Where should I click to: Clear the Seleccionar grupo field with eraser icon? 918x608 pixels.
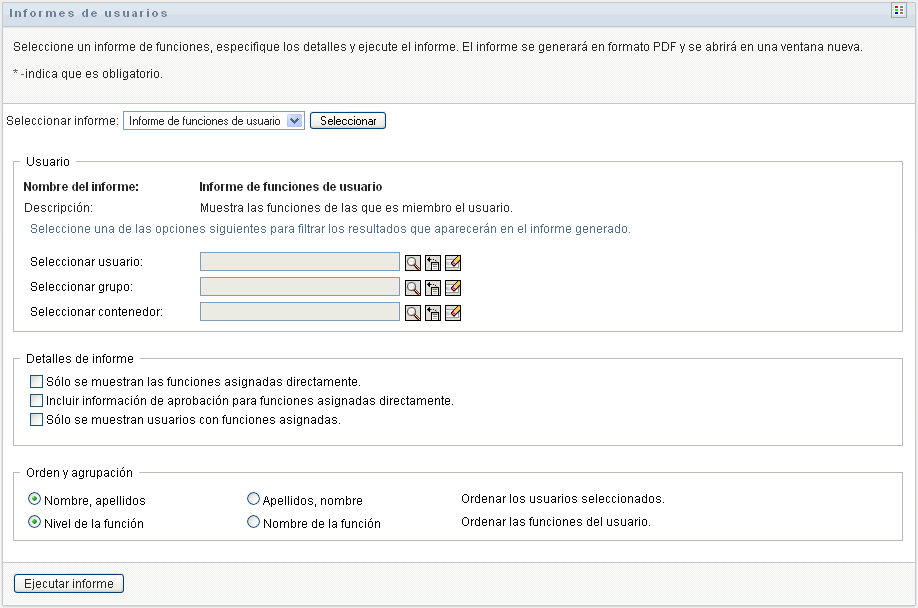453,287
